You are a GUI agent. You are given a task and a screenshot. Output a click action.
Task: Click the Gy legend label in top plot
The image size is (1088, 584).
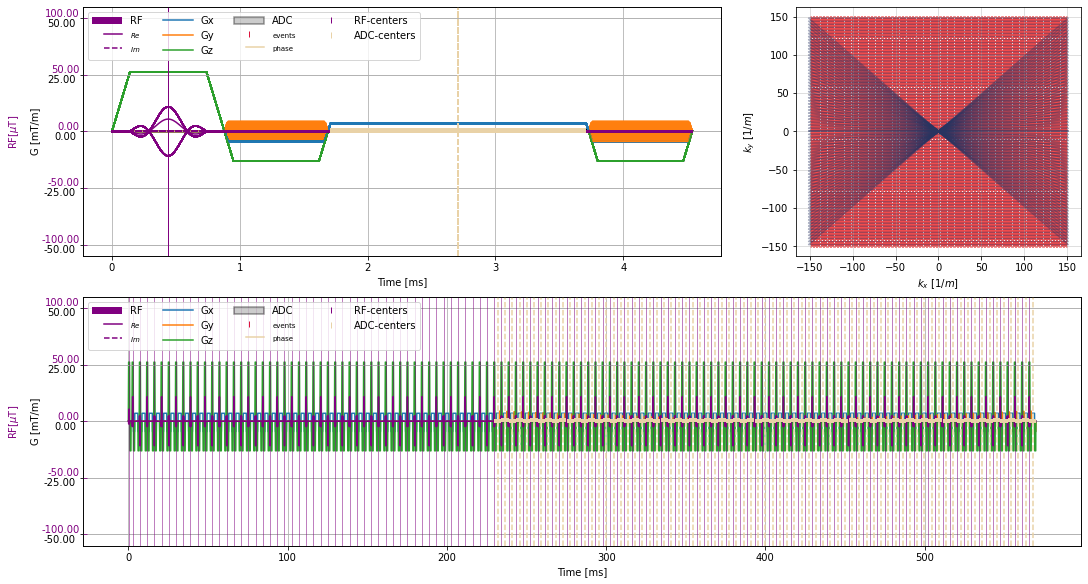pos(207,35)
